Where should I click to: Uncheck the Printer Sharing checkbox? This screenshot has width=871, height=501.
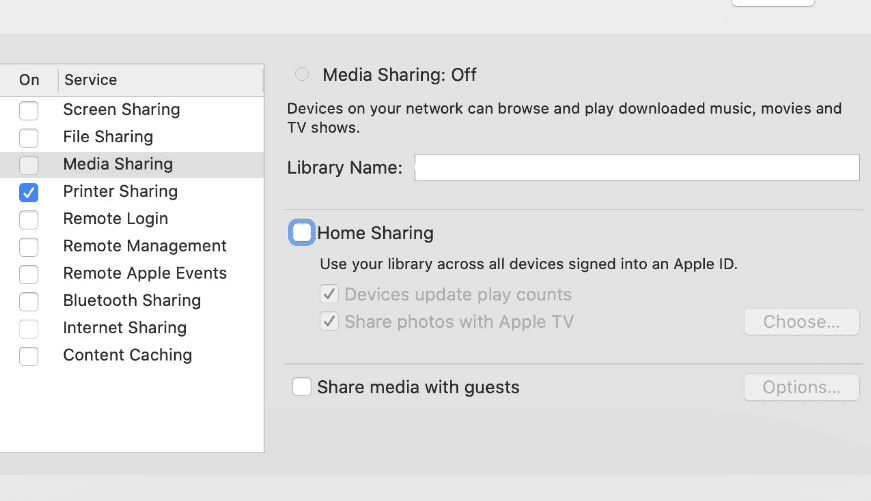click(x=29, y=192)
